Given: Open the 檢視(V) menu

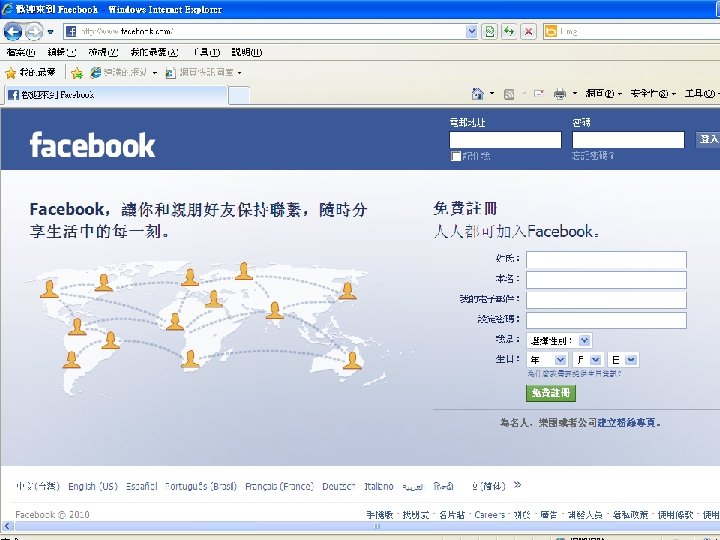Looking at the screenshot, I should (x=103, y=52).
